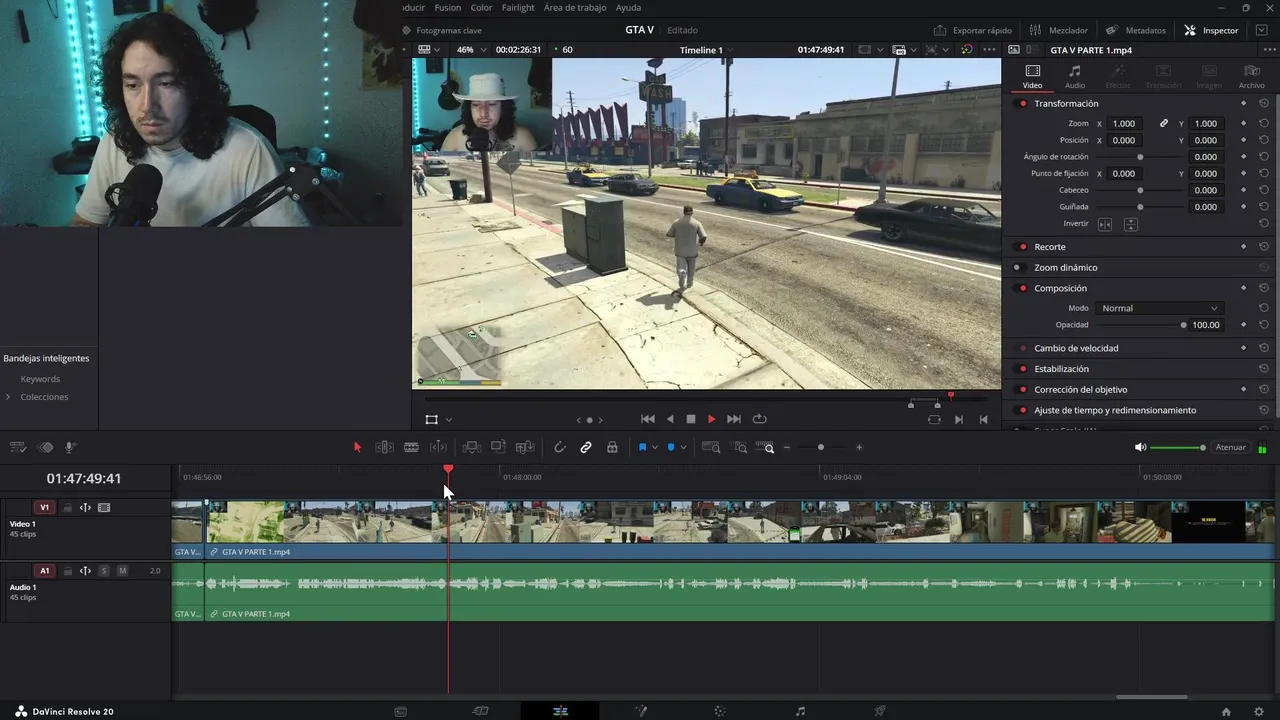Toggle the Composición enable switch

(x=1022, y=289)
